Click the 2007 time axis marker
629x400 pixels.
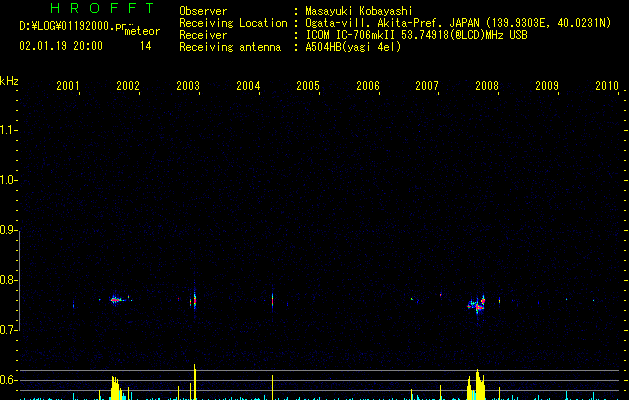pyautogui.click(x=427, y=85)
